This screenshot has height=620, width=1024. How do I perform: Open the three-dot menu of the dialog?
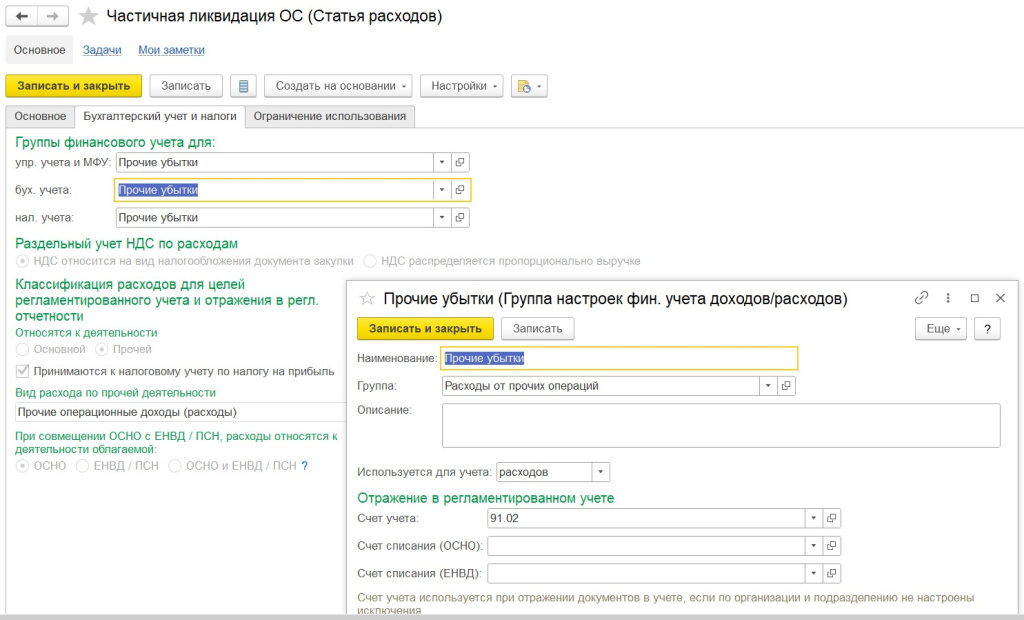click(948, 298)
